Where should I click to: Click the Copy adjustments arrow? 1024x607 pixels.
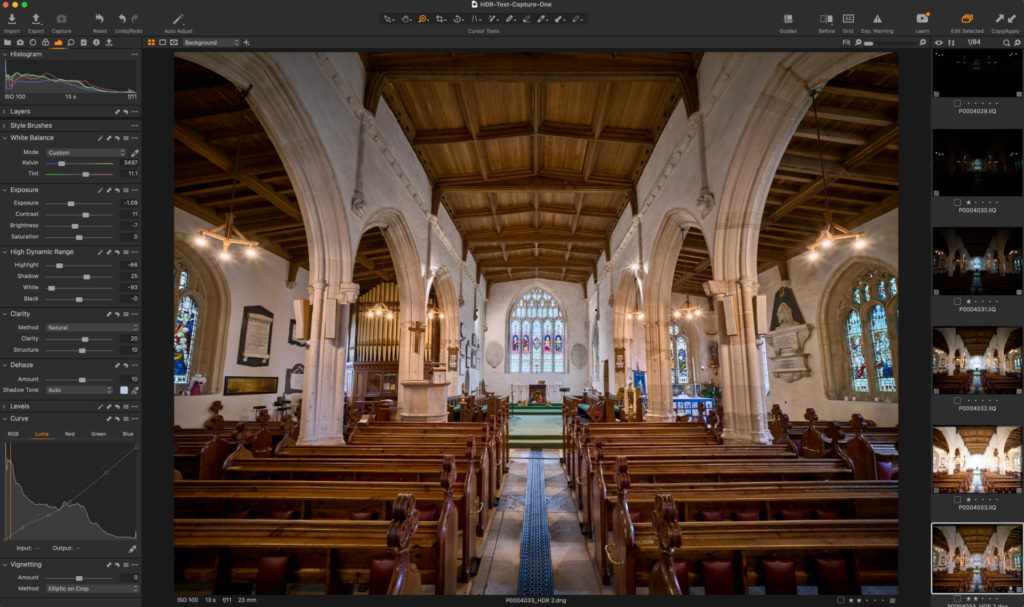tap(1000, 19)
